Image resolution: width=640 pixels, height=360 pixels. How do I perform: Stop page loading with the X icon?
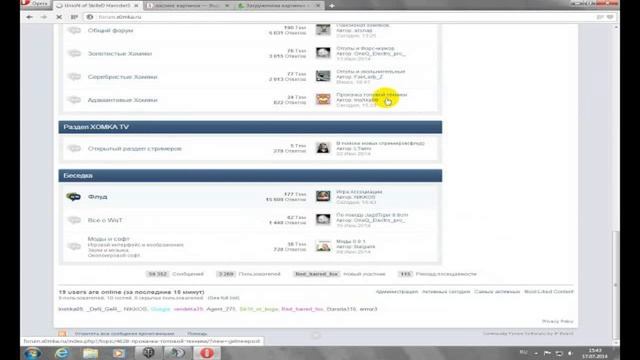[x=59, y=17]
